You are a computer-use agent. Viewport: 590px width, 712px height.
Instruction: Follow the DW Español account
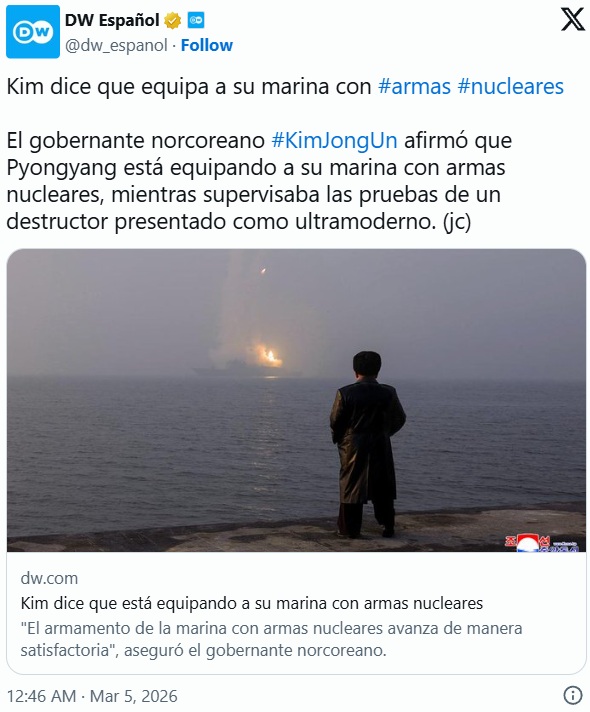point(207,45)
